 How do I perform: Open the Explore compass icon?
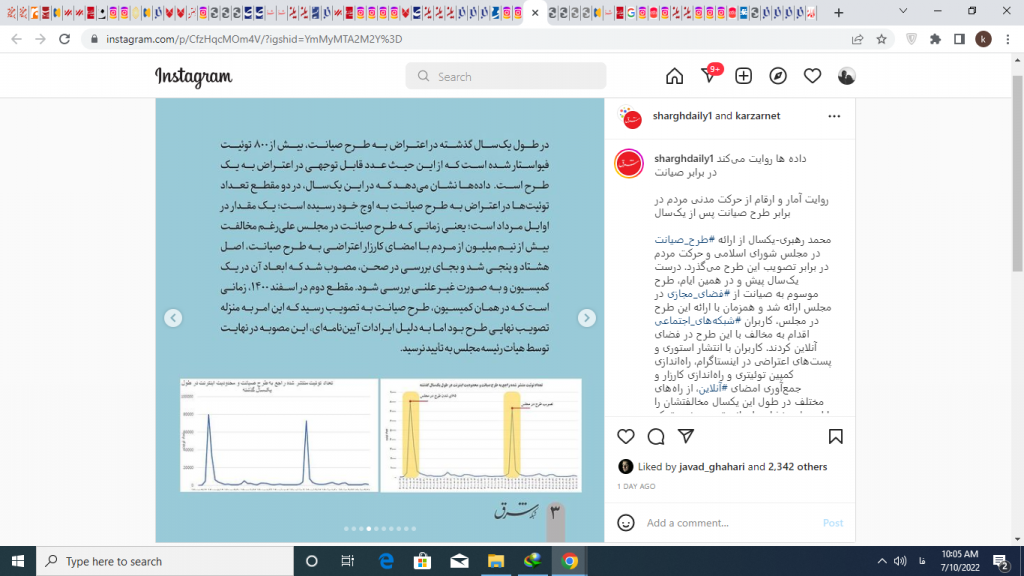[x=778, y=77]
